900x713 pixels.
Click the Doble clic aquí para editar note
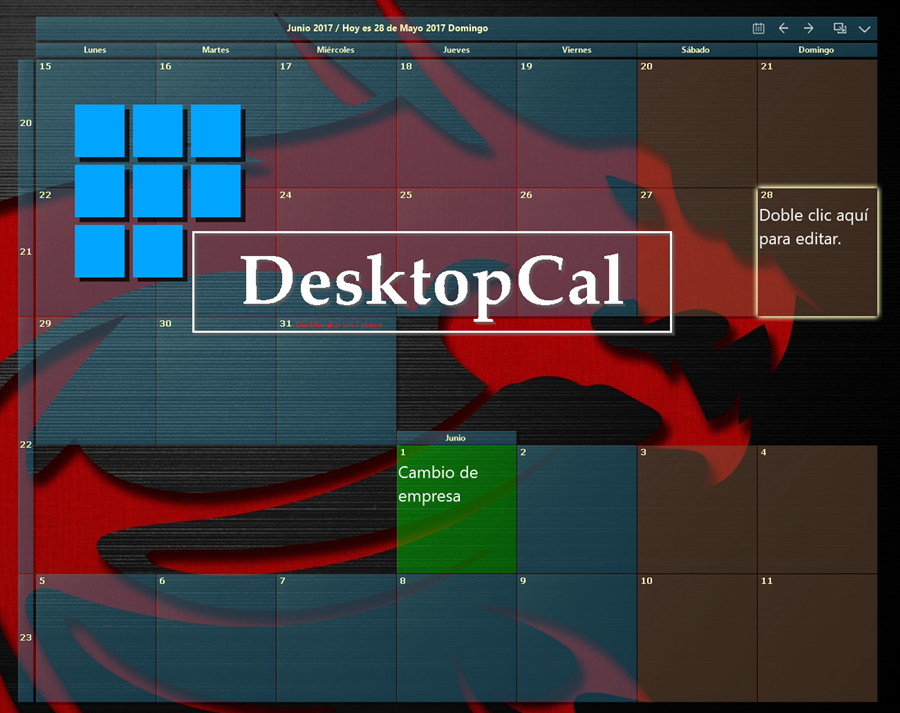tap(815, 226)
